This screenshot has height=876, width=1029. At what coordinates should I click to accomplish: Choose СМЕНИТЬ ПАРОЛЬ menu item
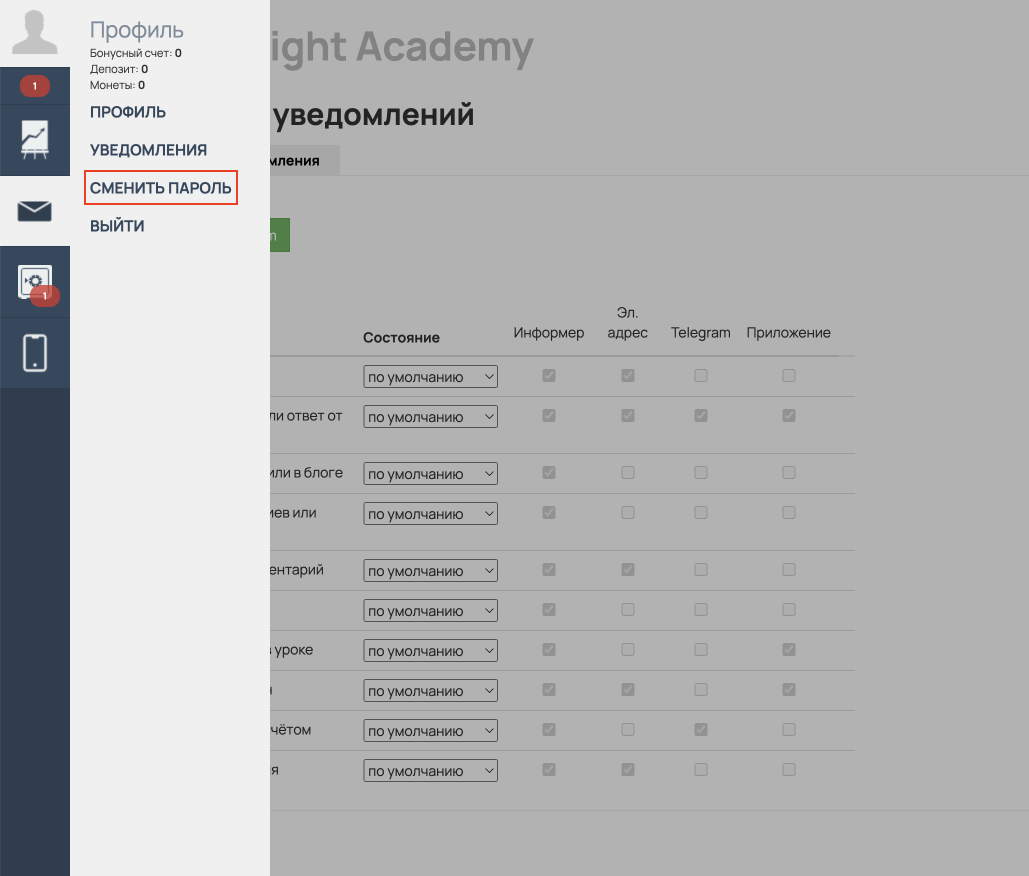tap(161, 188)
